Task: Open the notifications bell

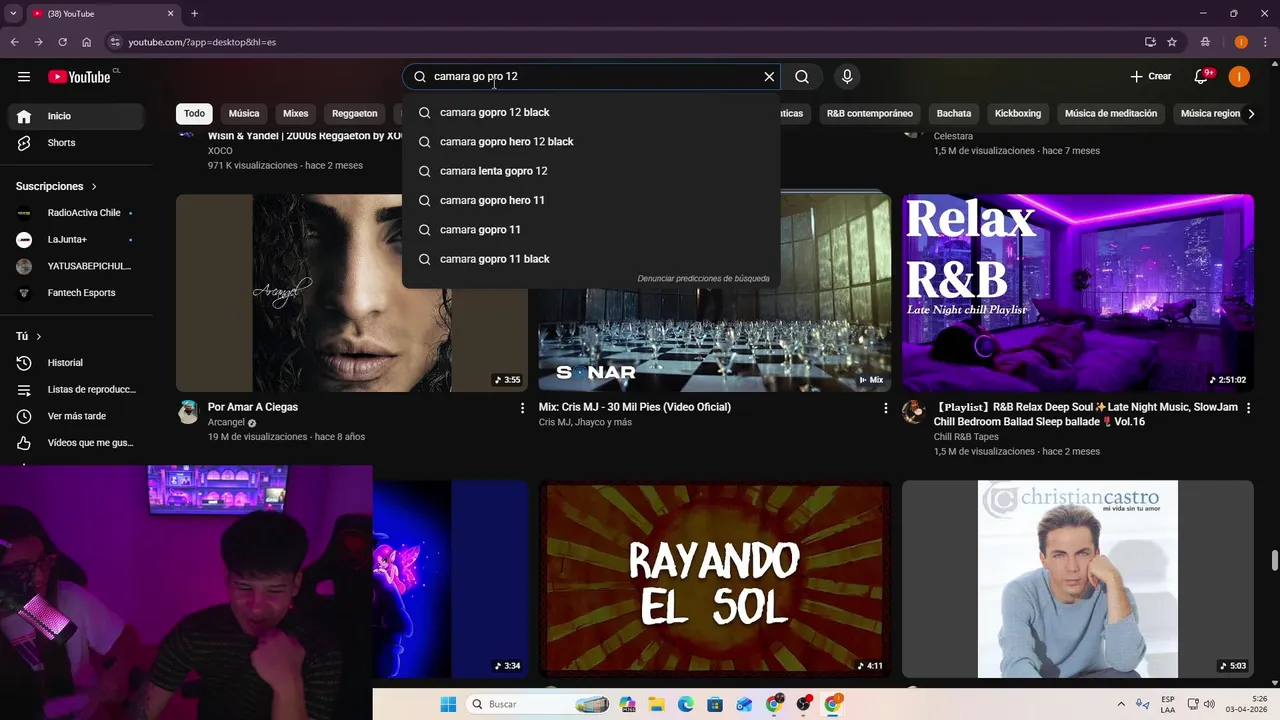Action: 1203,77
